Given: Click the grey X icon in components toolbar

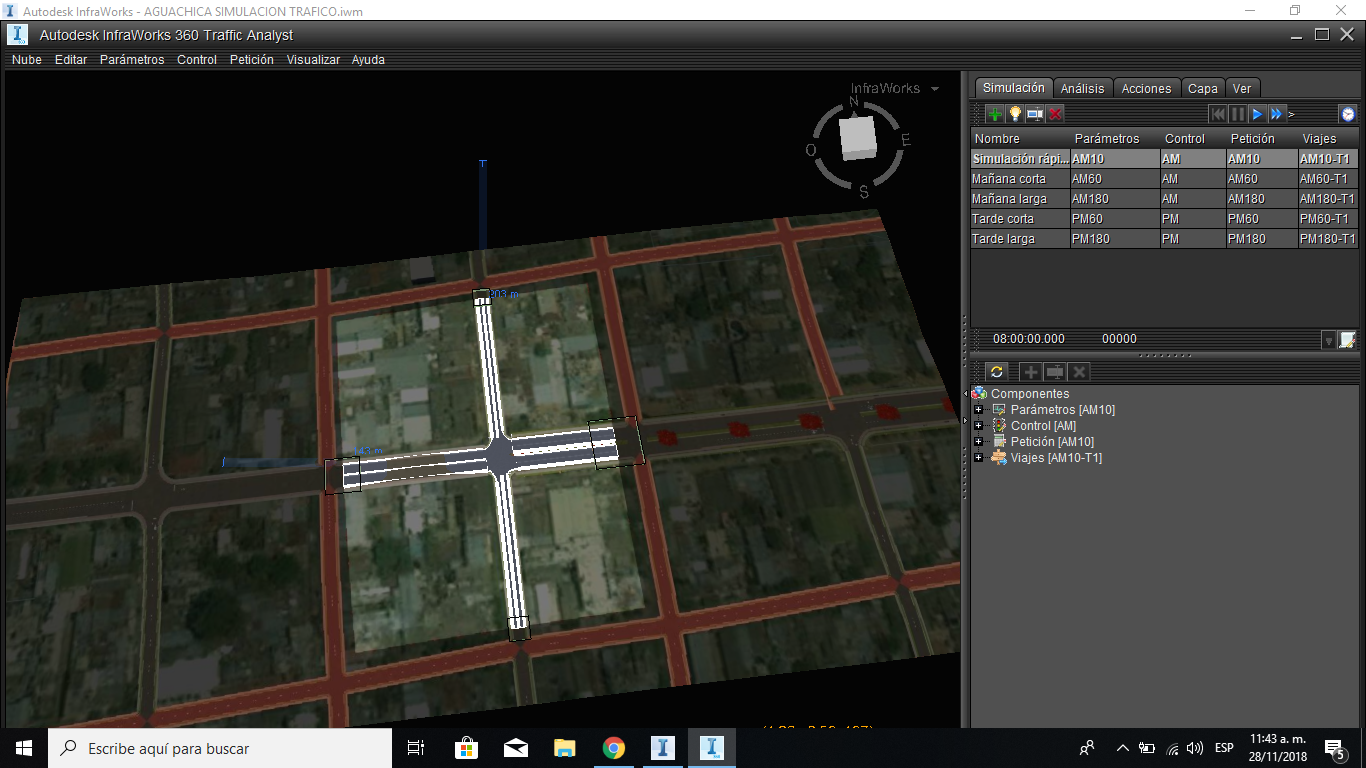Looking at the screenshot, I should 1079,371.
